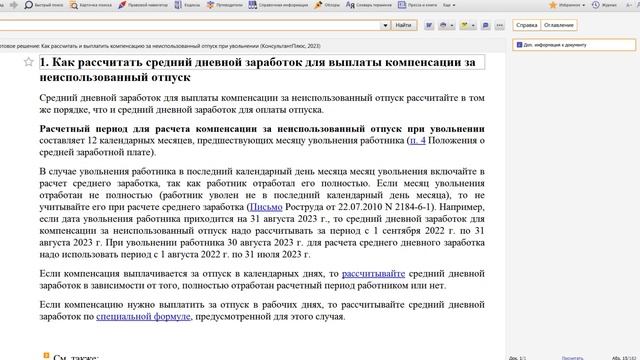Open the п. 4 link

(418, 140)
